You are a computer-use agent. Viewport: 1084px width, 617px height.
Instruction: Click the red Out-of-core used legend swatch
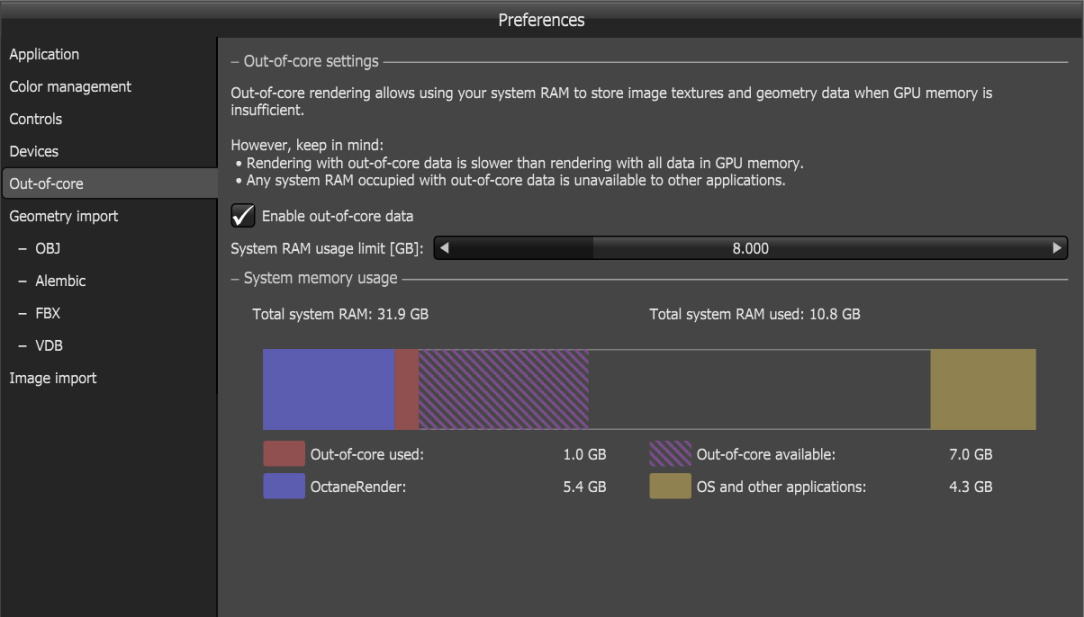(x=284, y=454)
